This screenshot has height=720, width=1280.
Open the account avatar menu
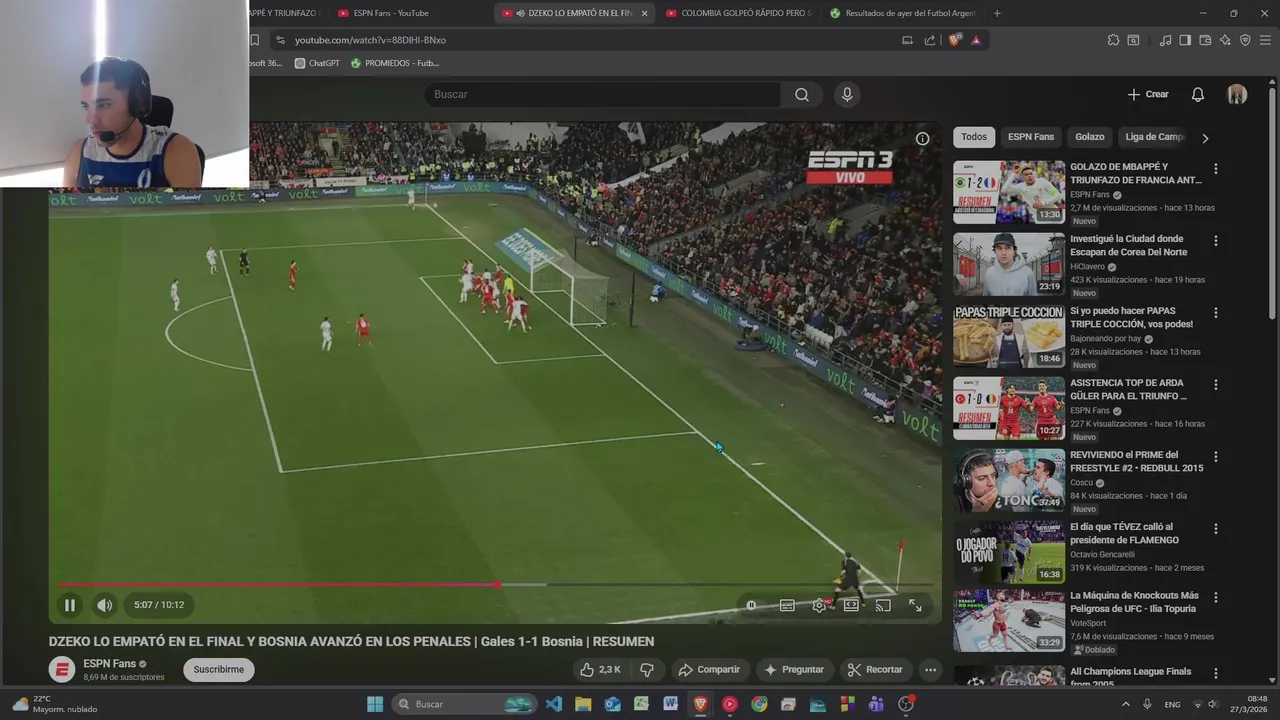[1237, 94]
